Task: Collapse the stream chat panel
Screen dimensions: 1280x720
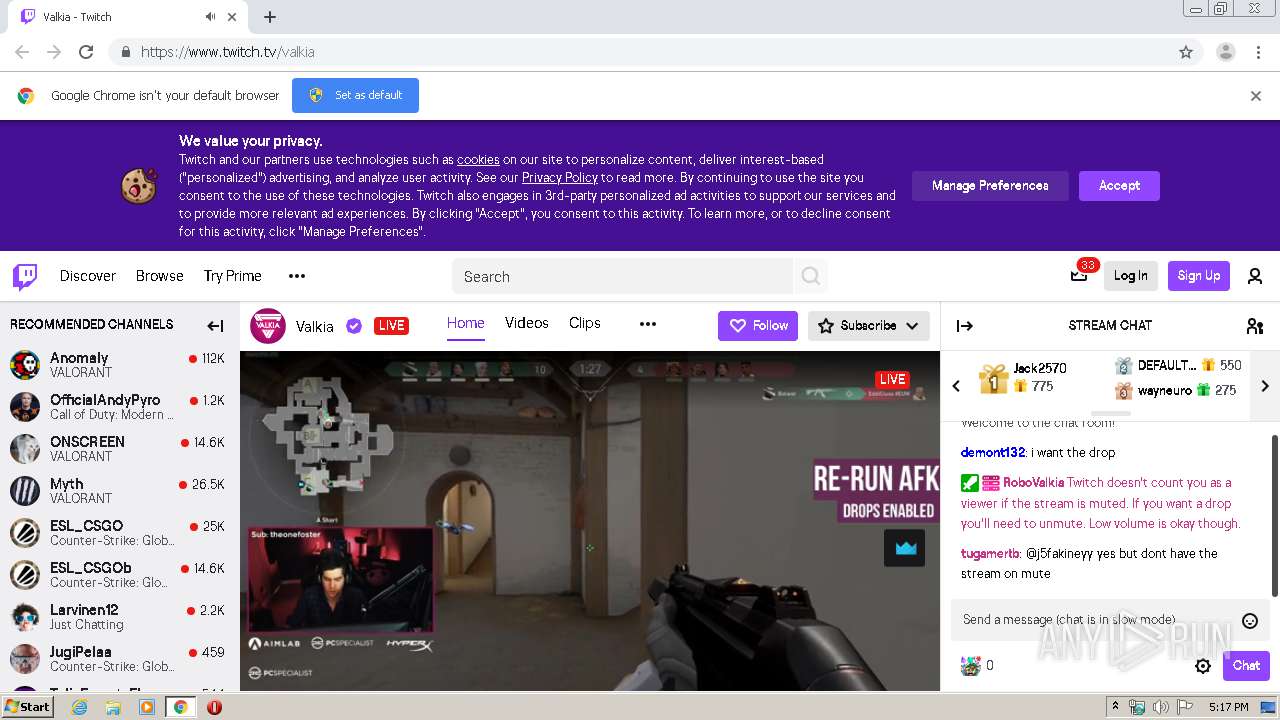Action: coord(965,325)
